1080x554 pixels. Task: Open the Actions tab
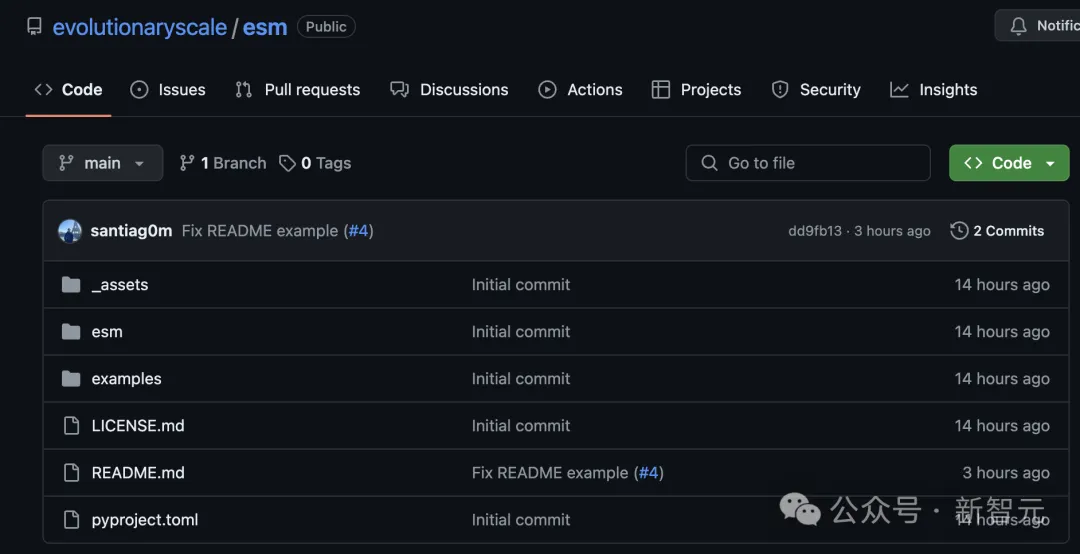(x=580, y=90)
